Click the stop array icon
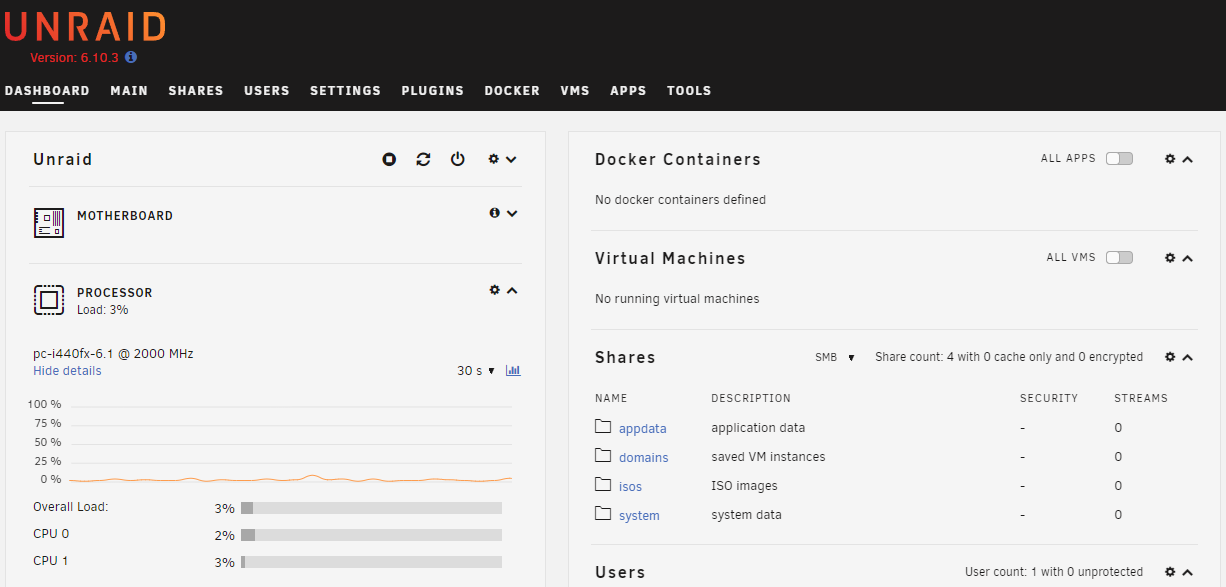The height and width of the screenshot is (587, 1226). point(389,159)
